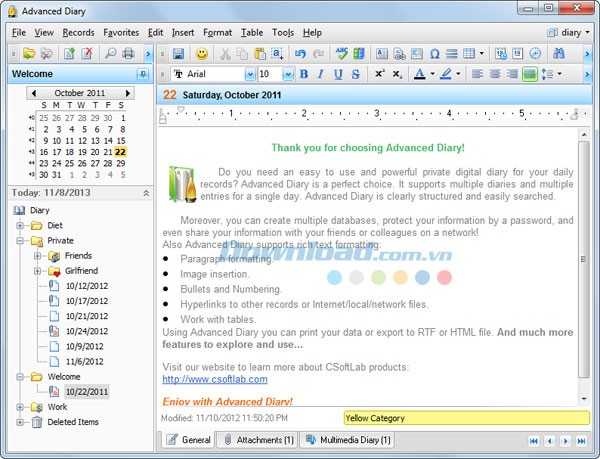Toggle Italic formatting

320,74
